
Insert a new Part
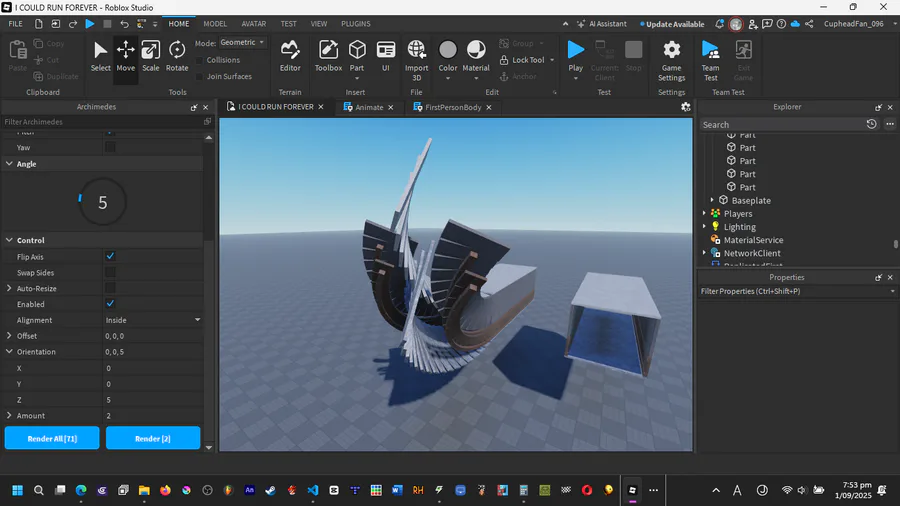point(357,56)
